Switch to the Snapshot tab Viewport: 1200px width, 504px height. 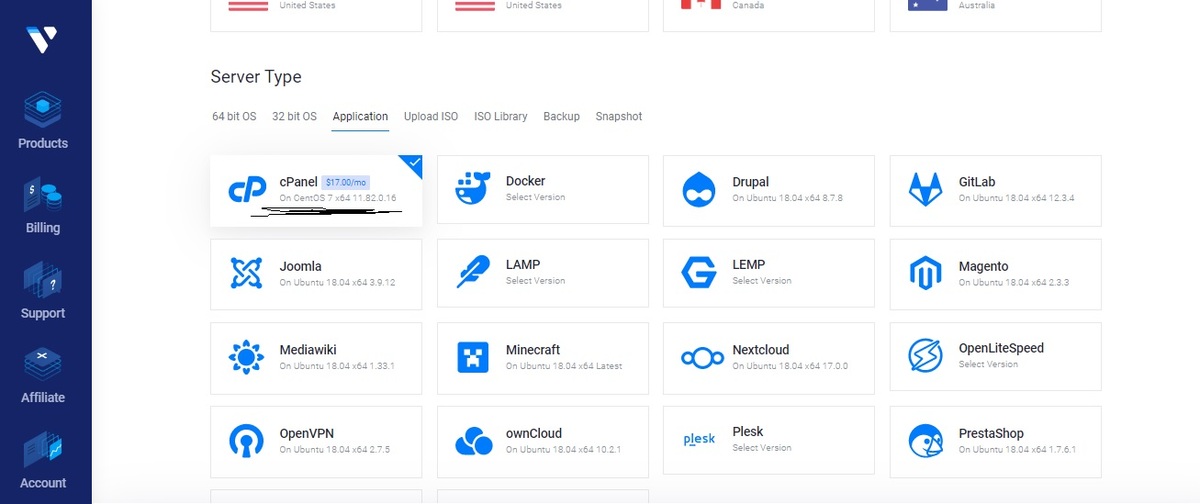[x=619, y=117]
